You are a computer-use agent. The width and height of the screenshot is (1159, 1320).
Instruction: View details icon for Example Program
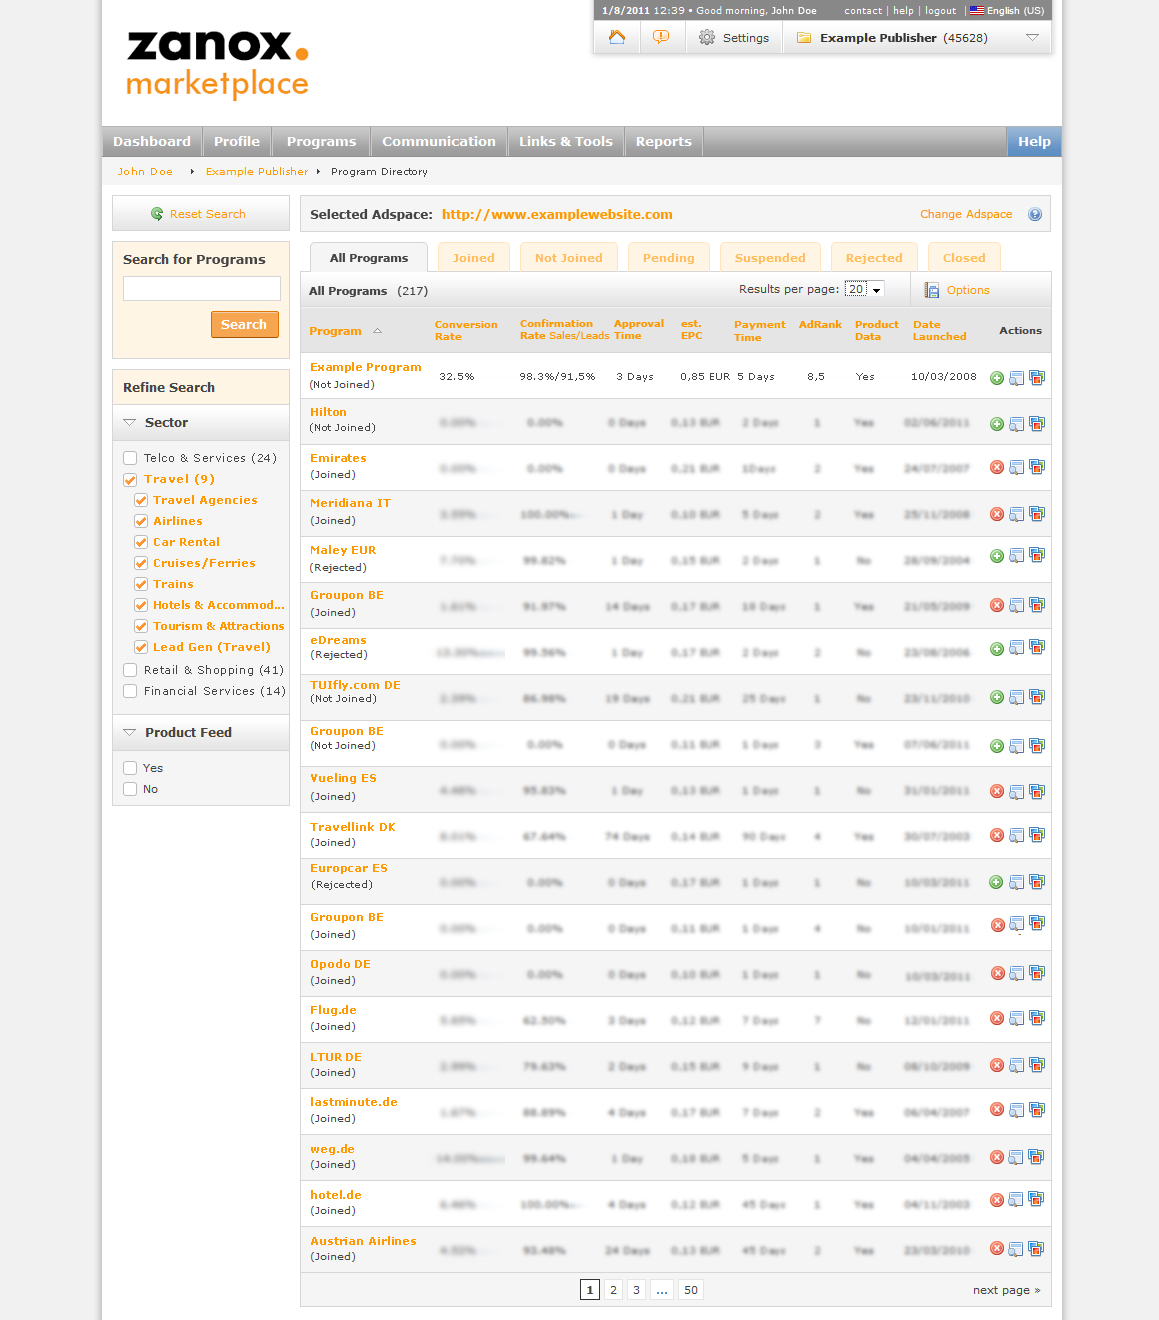click(1017, 378)
